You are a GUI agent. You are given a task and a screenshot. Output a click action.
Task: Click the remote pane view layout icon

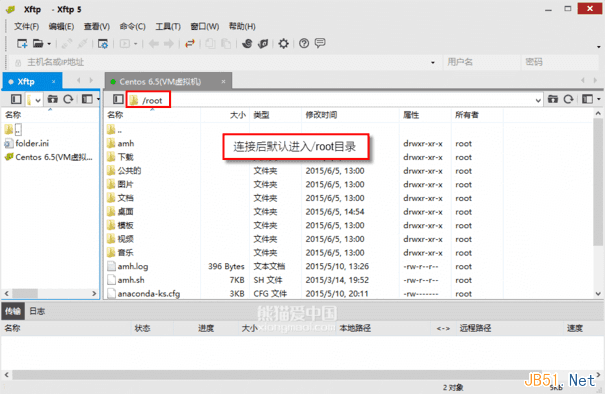[587, 100]
